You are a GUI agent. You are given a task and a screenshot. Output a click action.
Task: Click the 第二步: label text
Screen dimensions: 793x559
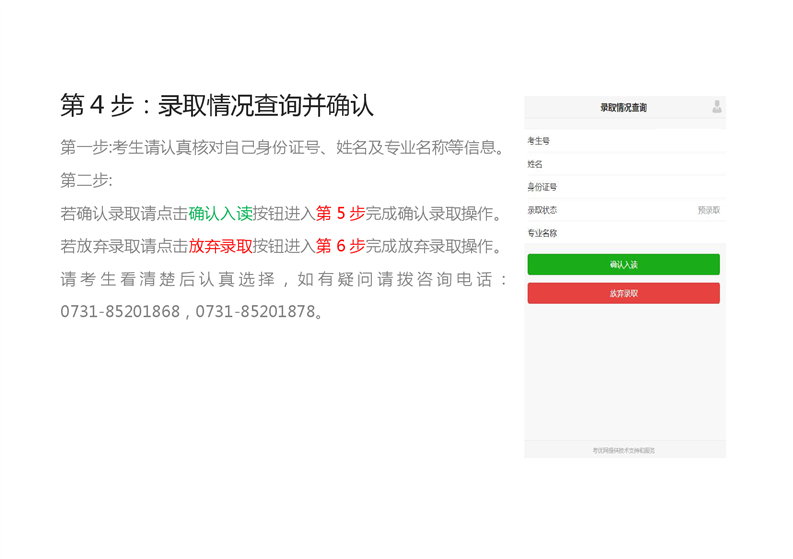(x=87, y=181)
